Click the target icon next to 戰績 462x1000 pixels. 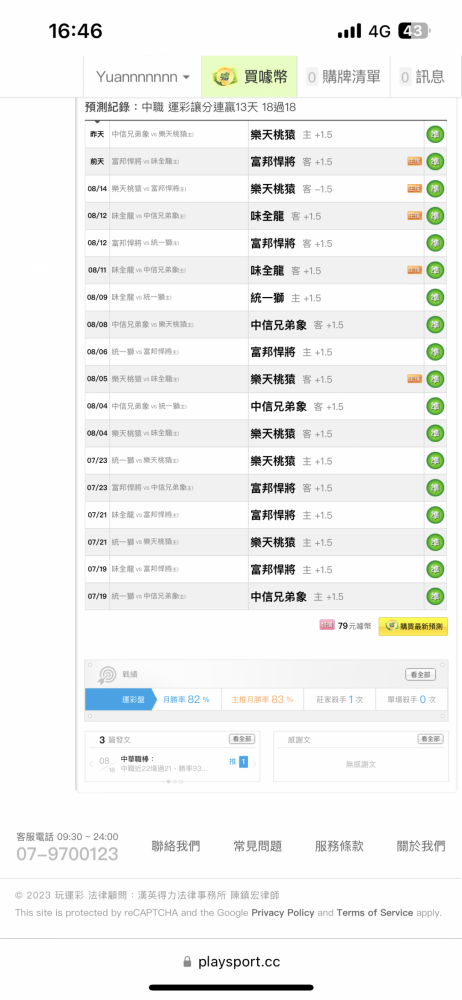pyautogui.click(x=107, y=675)
